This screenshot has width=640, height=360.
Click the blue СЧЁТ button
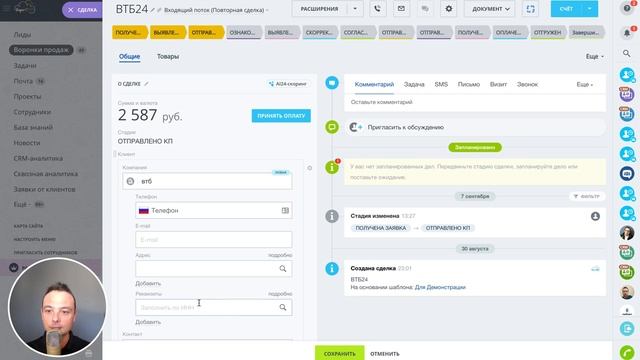coord(566,9)
